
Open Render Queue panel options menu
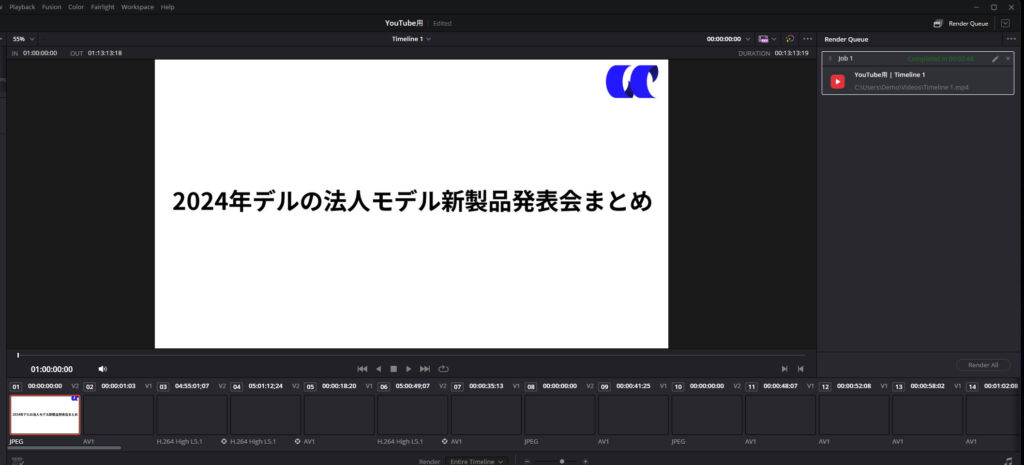1010,39
